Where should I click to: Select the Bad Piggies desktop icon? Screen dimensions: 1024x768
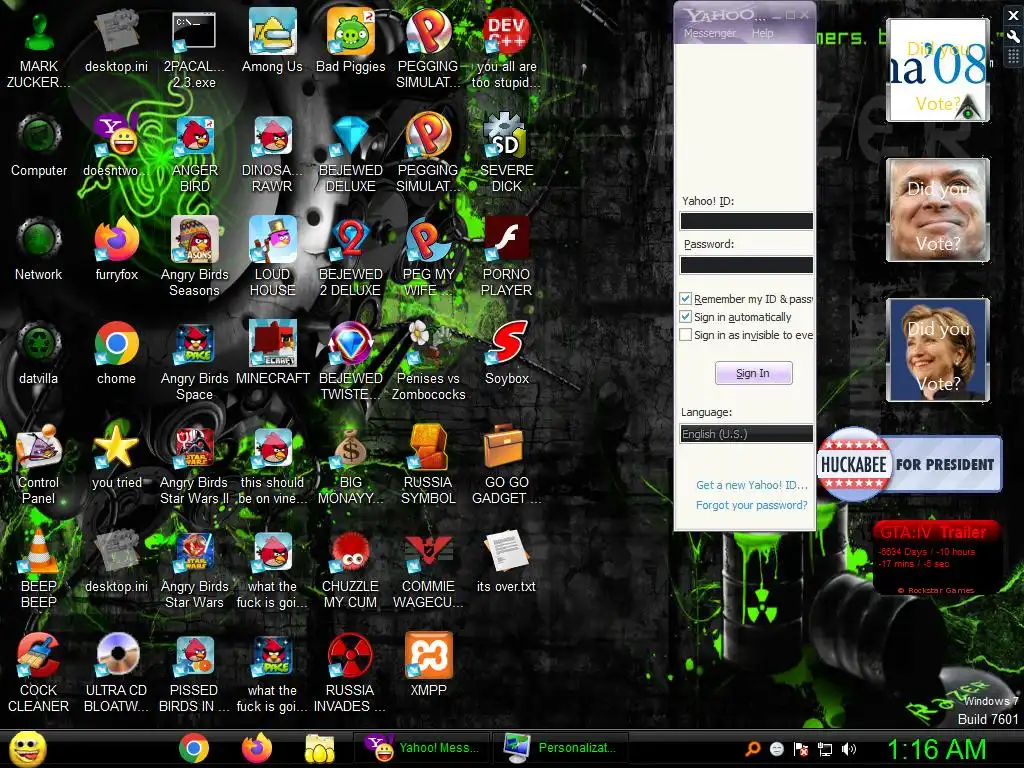(x=351, y=40)
